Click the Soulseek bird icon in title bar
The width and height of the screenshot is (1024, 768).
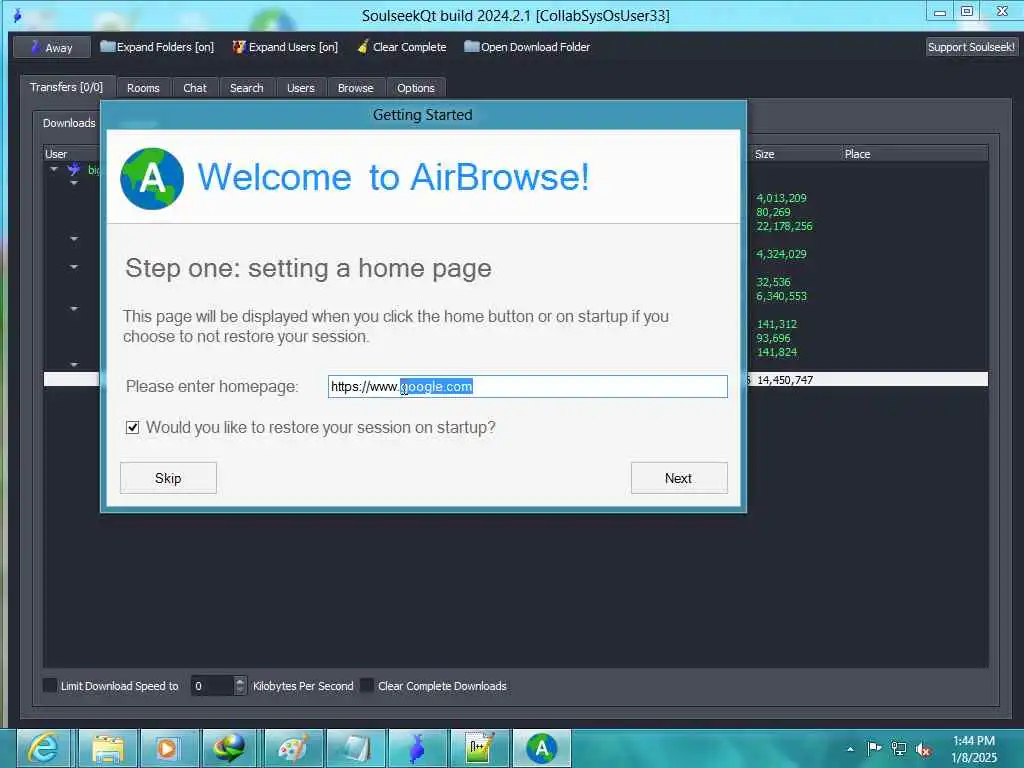(17, 15)
